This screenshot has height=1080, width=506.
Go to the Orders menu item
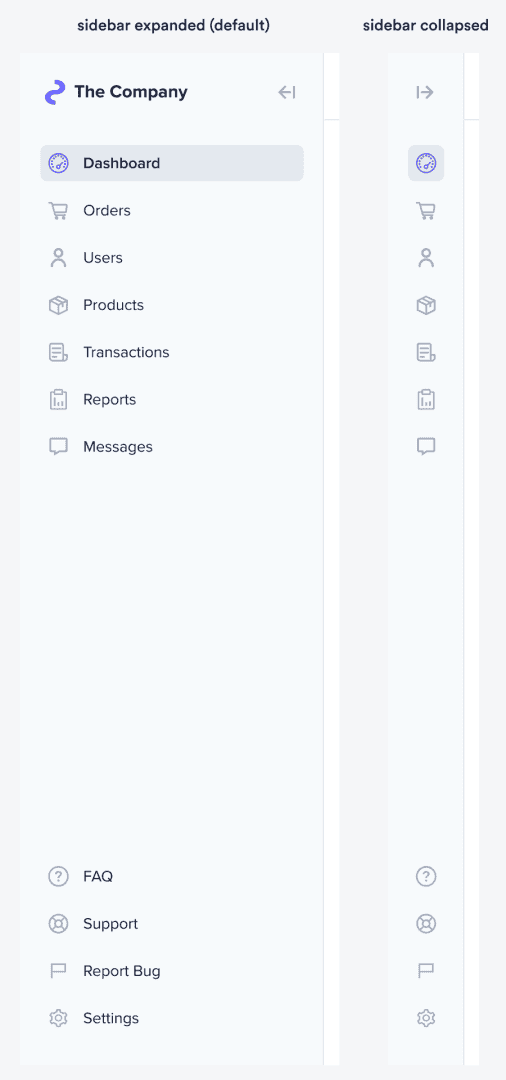(x=172, y=211)
